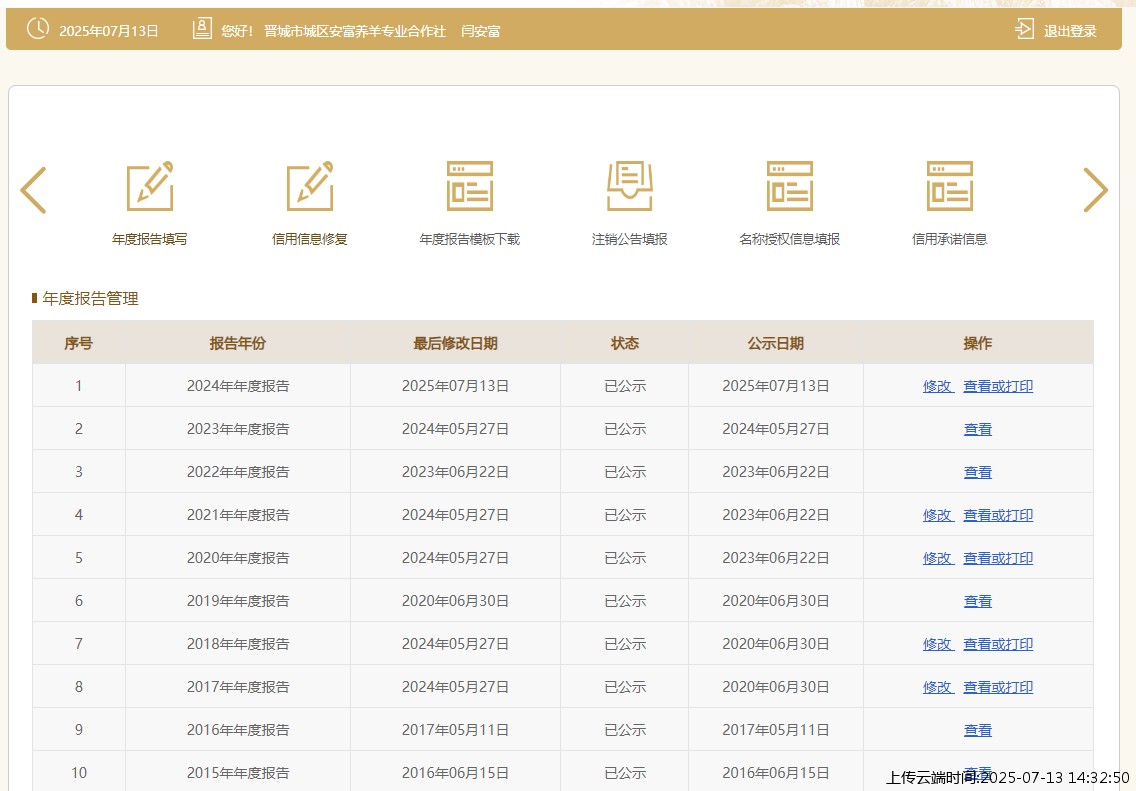Click last-modified date 2017年05月11日
The height and width of the screenshot is (791, 1136).
coord(455,730)
